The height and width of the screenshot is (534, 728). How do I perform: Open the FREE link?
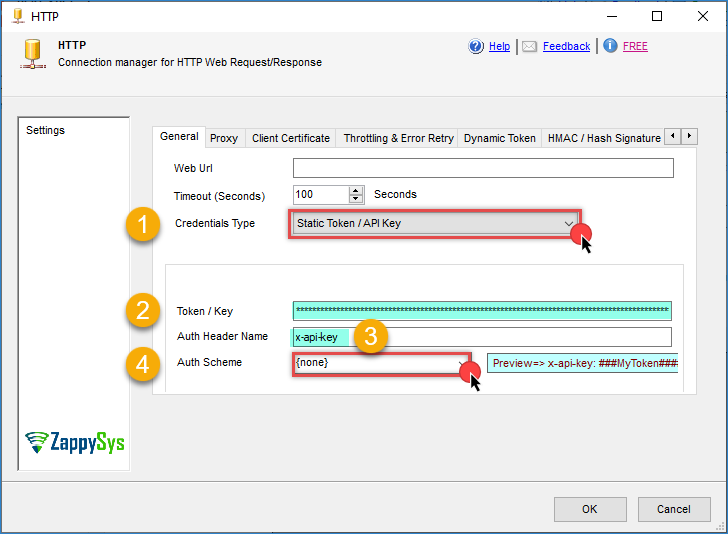[x=635, y=46]
